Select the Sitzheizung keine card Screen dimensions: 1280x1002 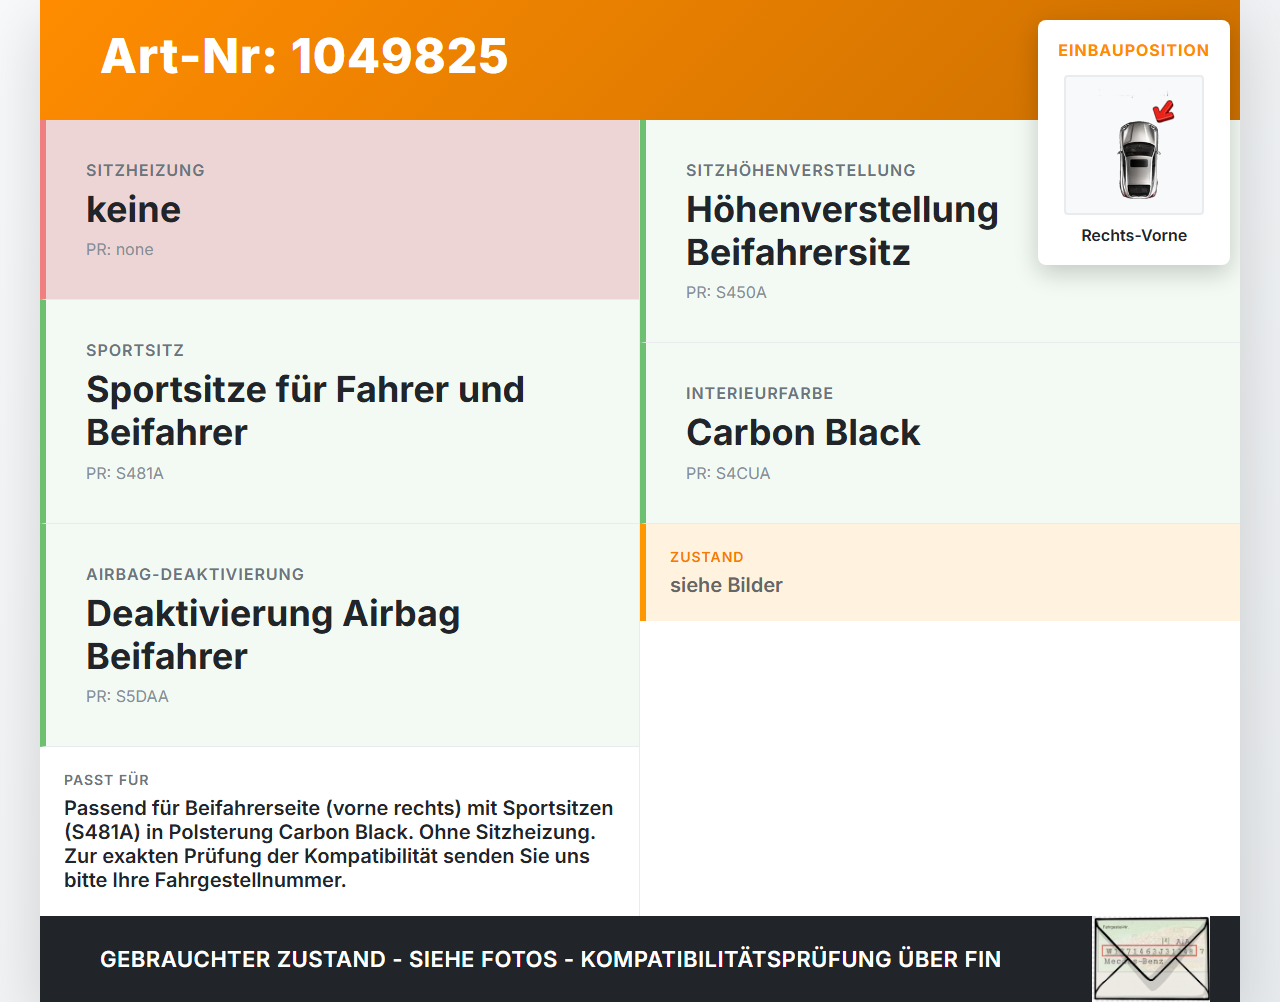pyautogui.click(x=340, y=210)
